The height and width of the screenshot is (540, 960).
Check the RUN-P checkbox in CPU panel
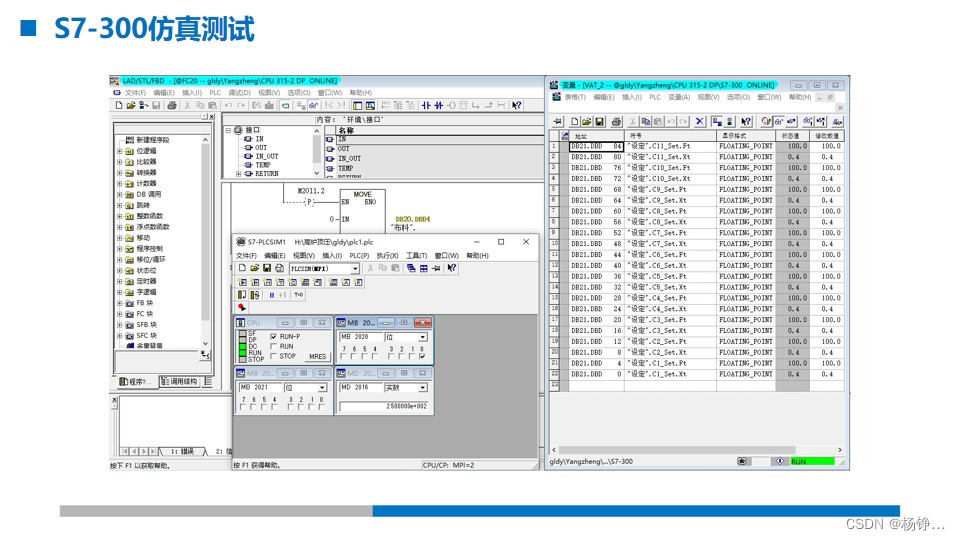pyautogui.click(x=273, y=337)
